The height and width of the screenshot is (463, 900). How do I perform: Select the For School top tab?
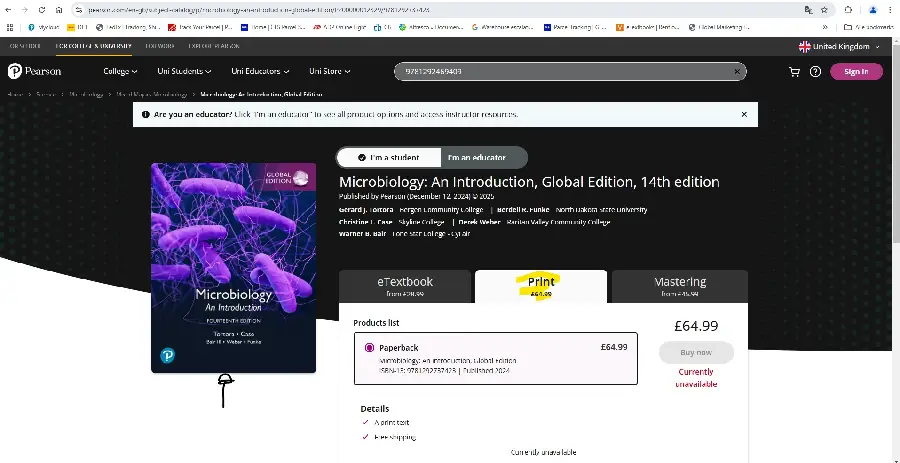pyautogui.click(x=25, y=46)
